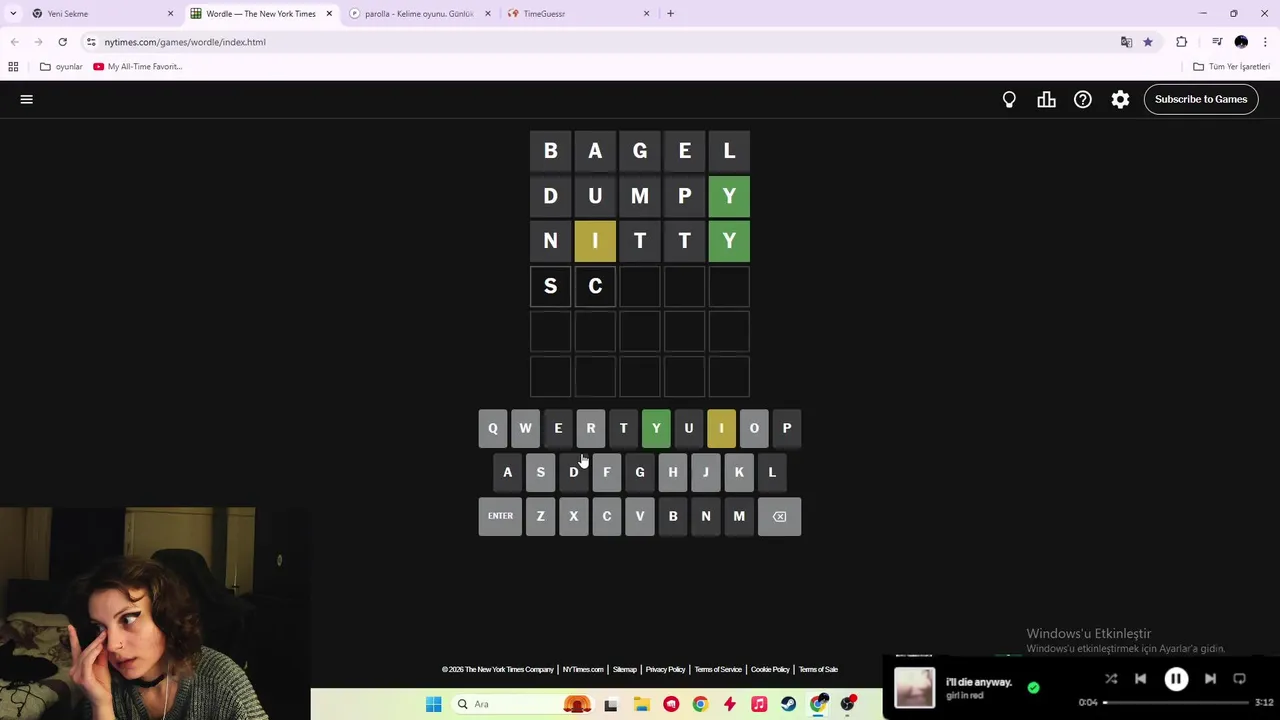Image resolution: width=1280 pixels, height=720 pixels.
Task: Tap the W key on the Wordle keyboard
Action: [x=525, y=428]
